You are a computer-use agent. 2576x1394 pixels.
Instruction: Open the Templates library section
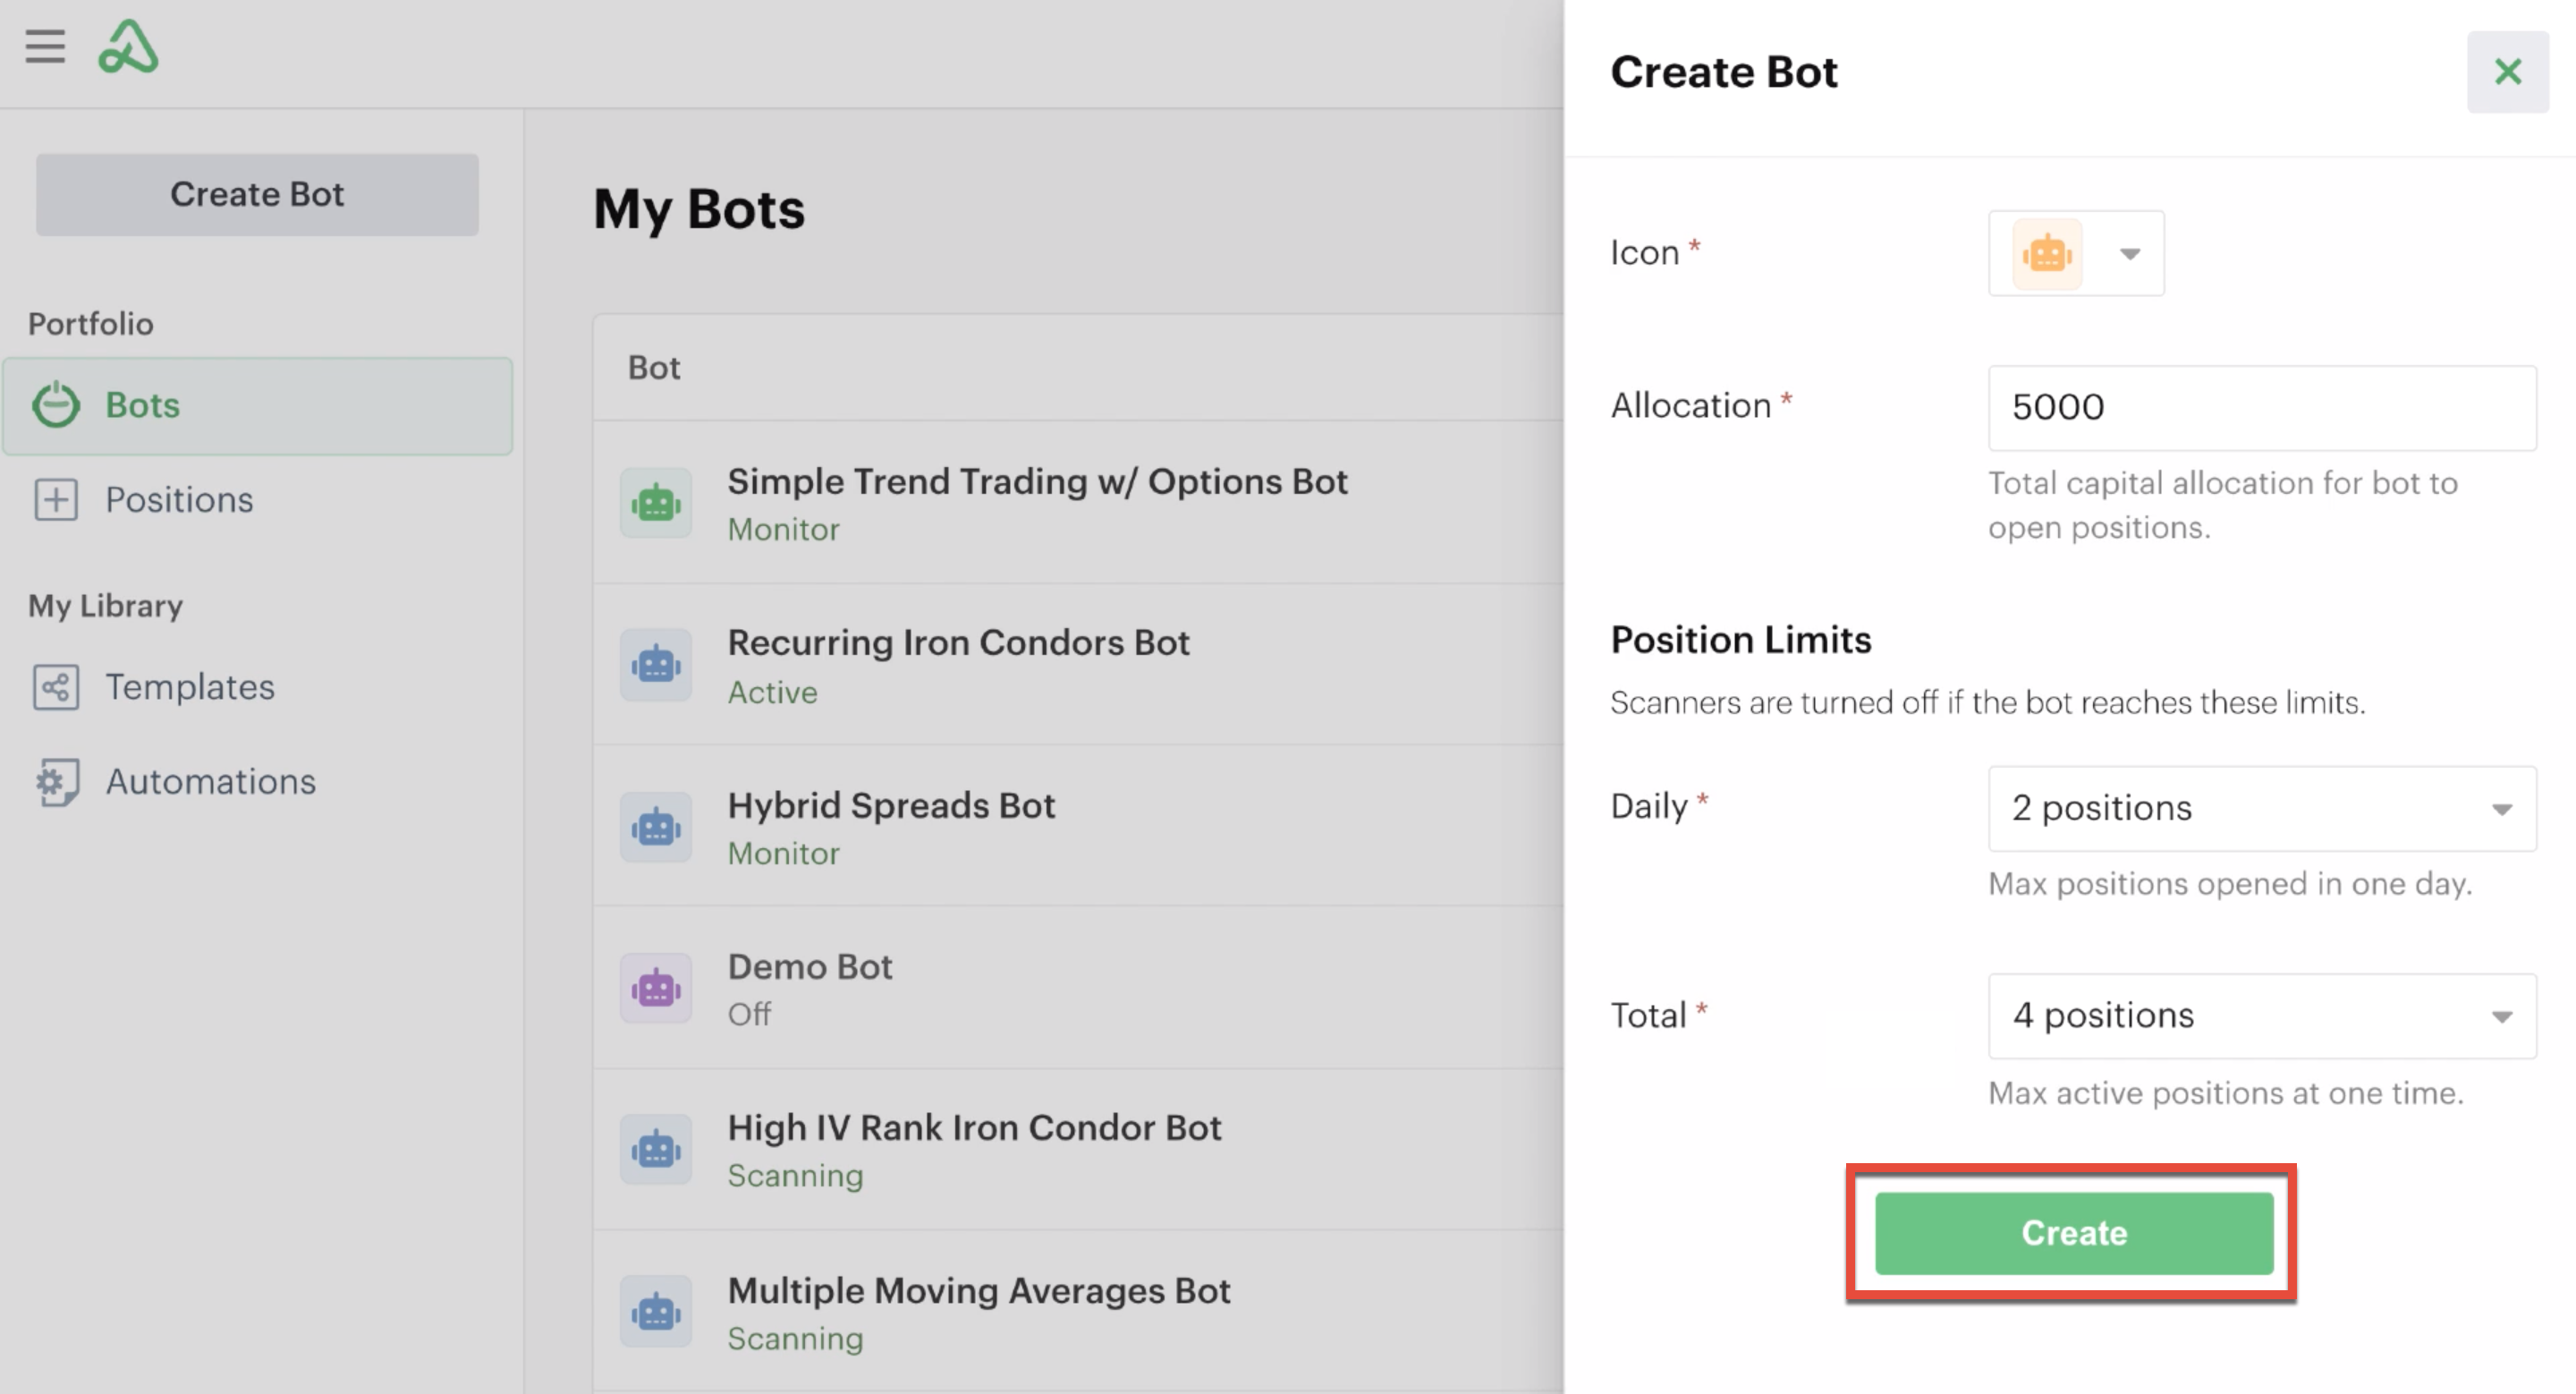tap(190, 687)
